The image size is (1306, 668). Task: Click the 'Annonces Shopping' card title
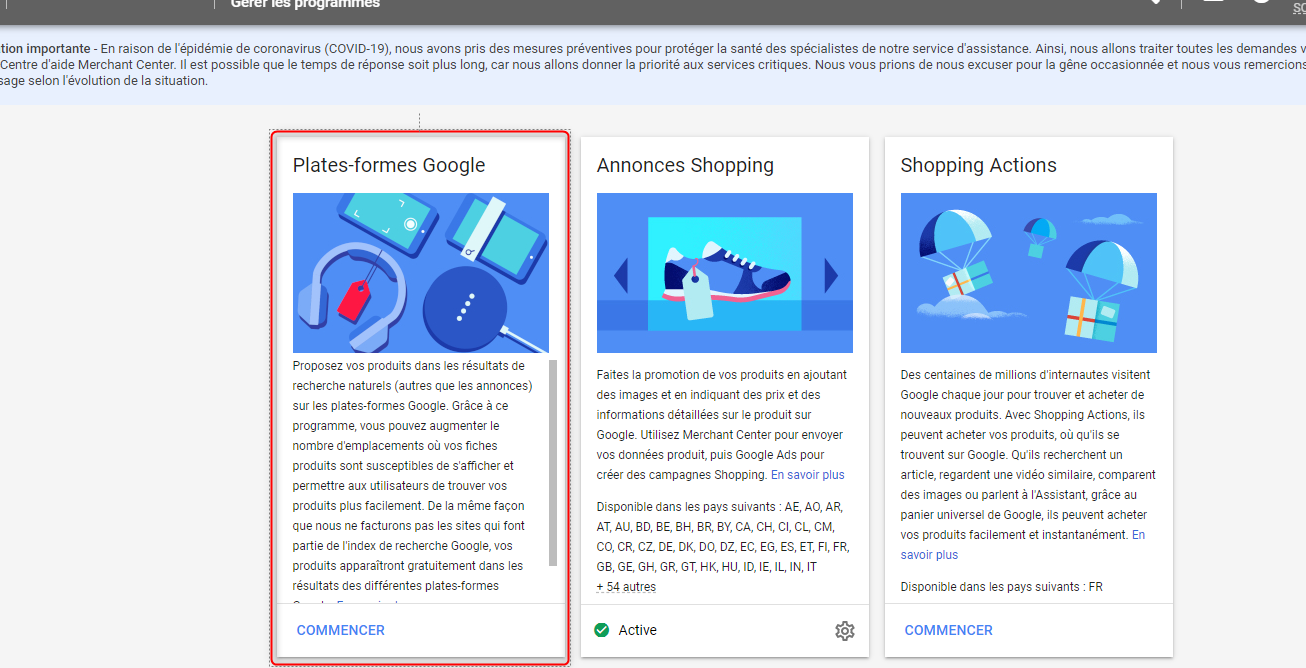coord(685,166)
